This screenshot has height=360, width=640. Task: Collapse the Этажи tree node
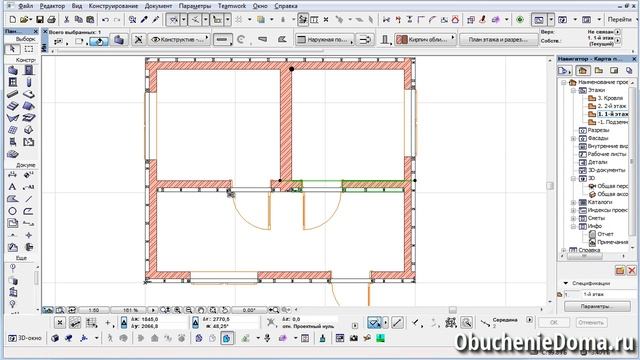point(574,90)
